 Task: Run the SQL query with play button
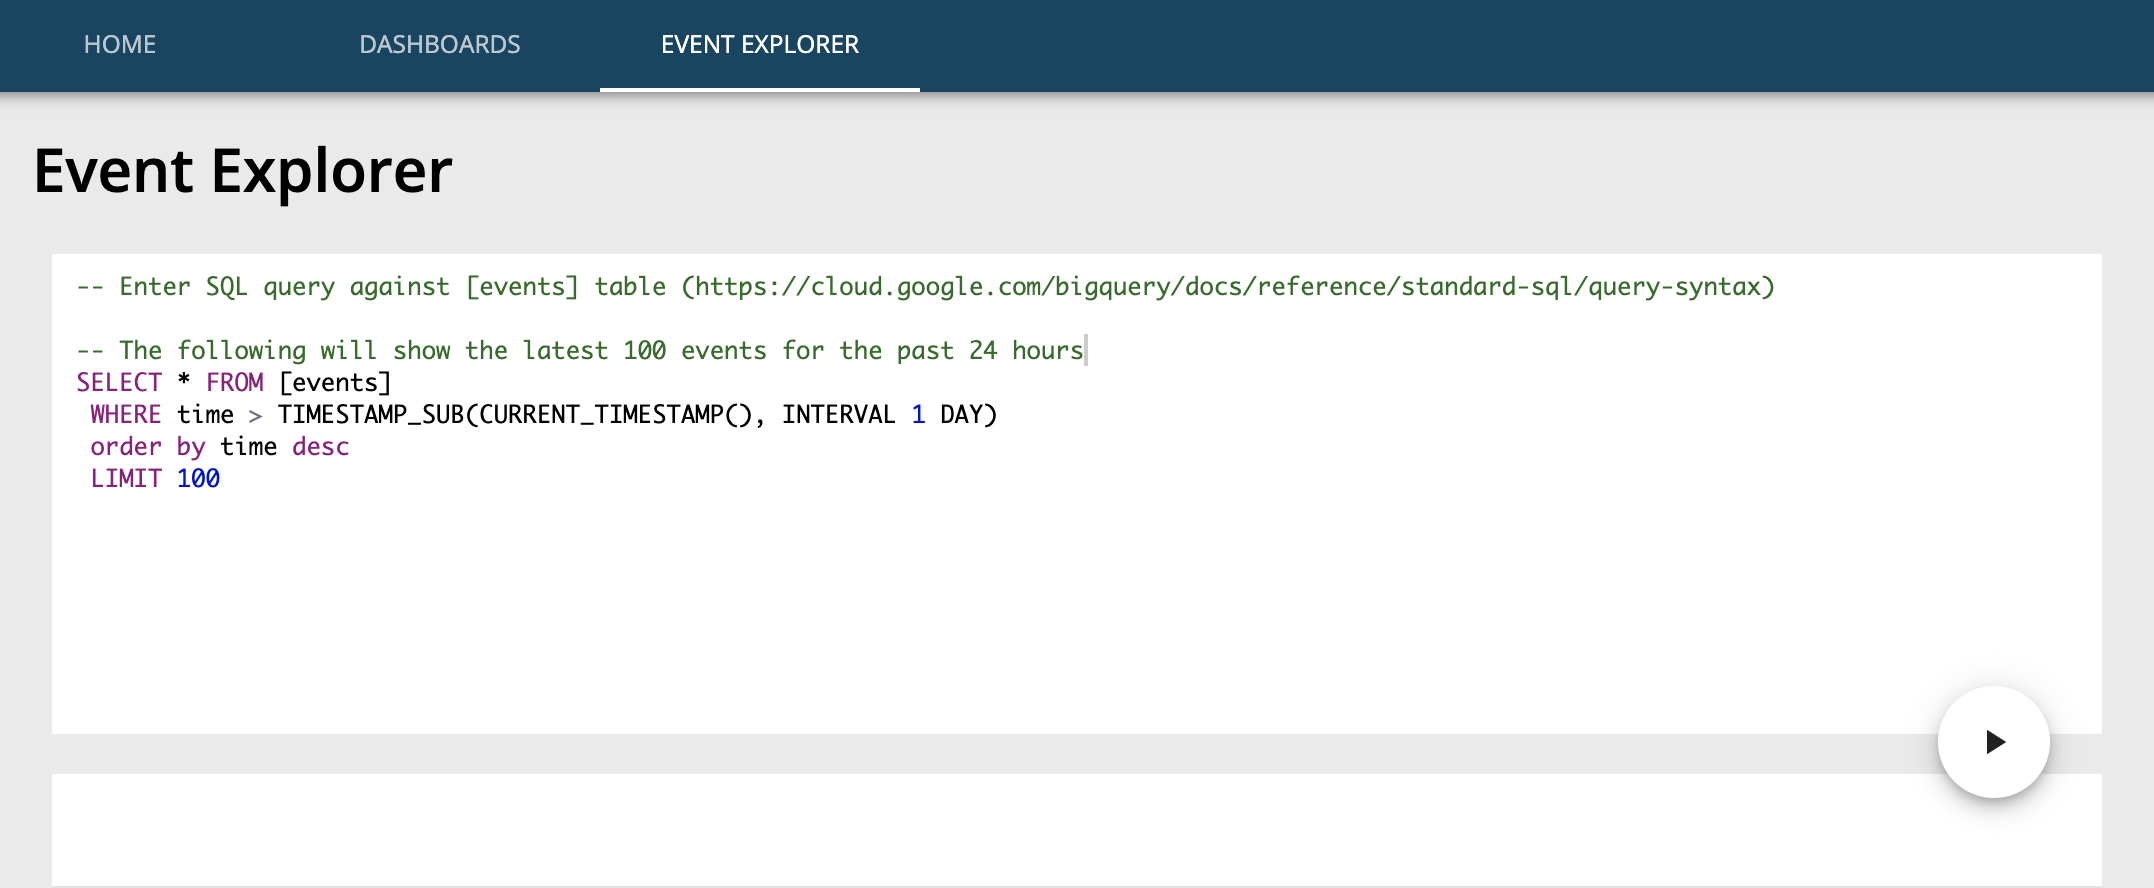[1993, 742]
